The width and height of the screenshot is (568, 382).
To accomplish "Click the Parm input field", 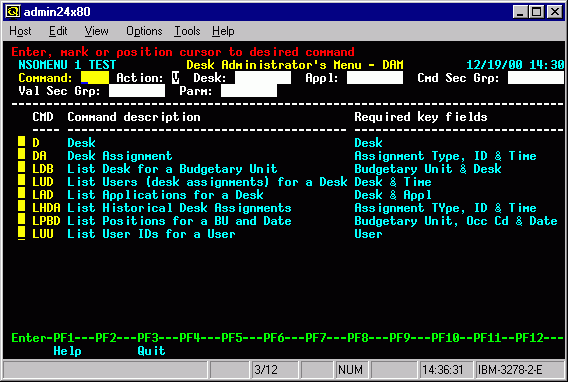I will click(249, 91).
